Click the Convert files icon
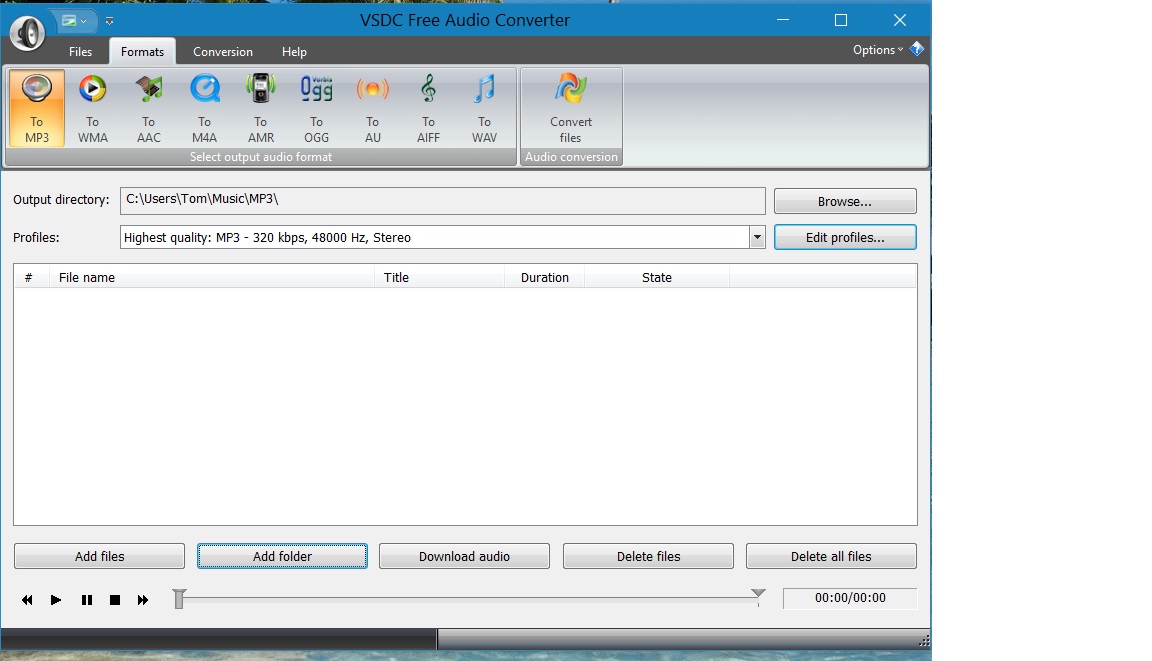The width and height of the screenshot is (1152, 661). (x=571, y=108)
